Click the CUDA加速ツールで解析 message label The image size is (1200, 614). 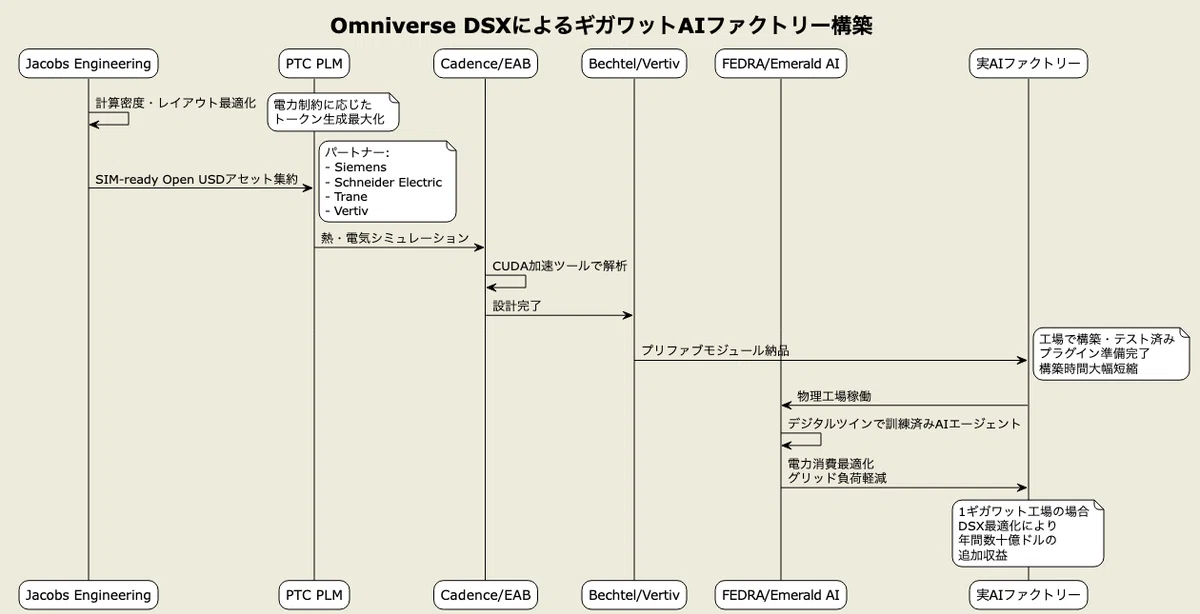tap(560, 265)
